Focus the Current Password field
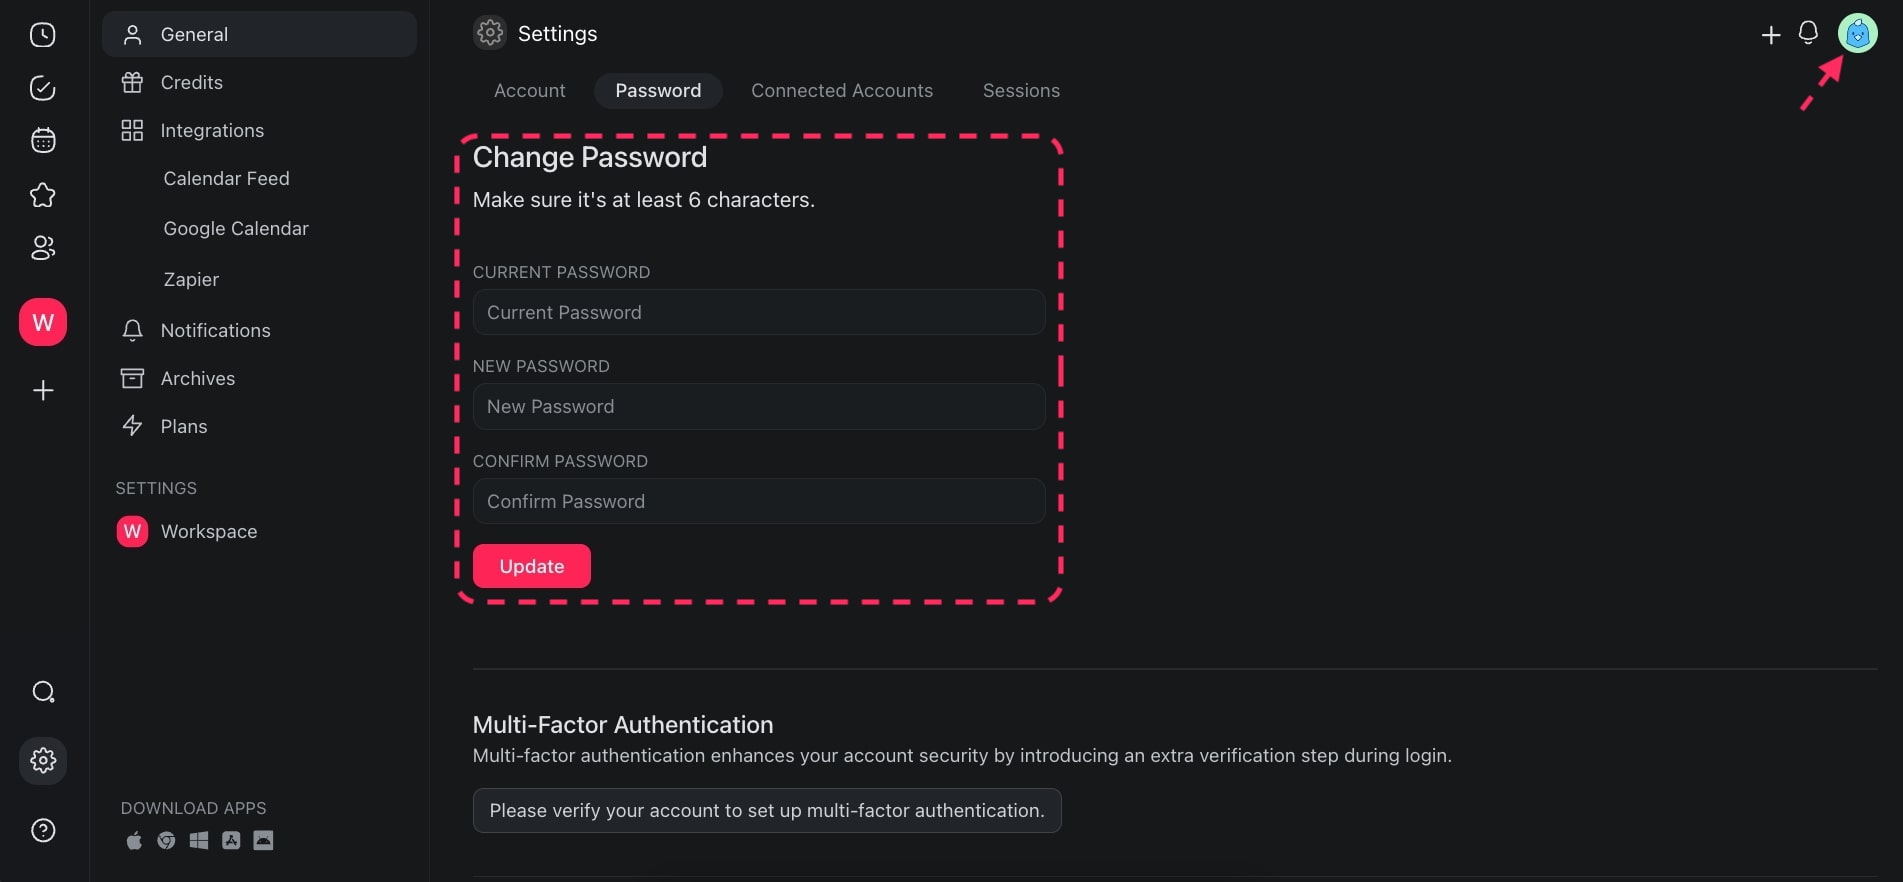1903x882 pixels. pyautogui.click(x=759, y=312)
